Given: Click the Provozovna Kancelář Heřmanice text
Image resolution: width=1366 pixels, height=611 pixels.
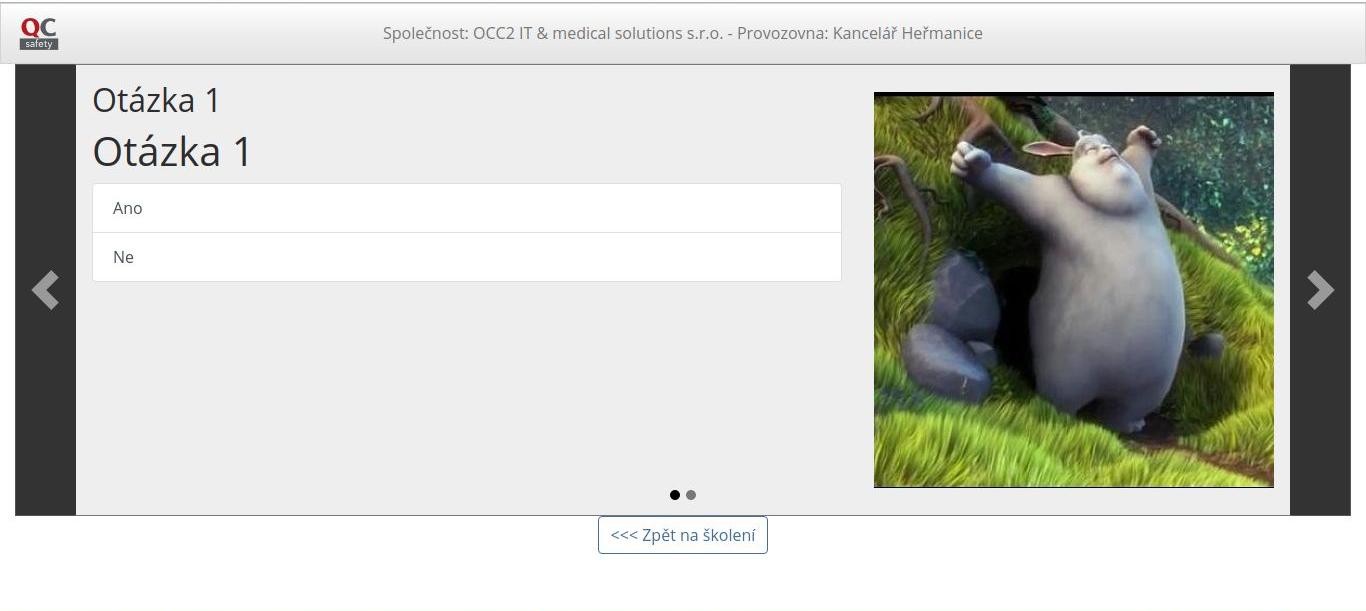Looking at the screenshot, I should tap(860, 33).
